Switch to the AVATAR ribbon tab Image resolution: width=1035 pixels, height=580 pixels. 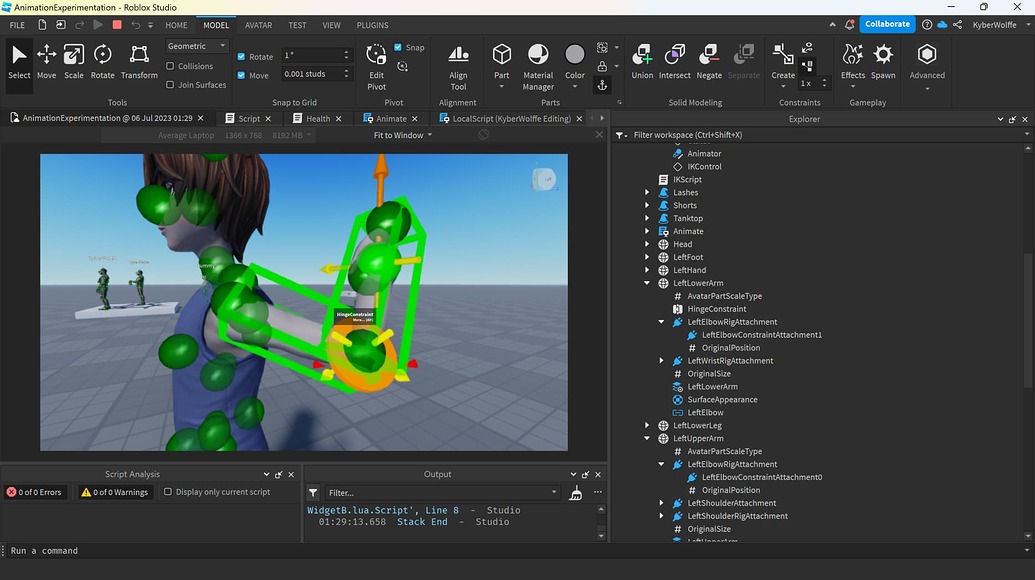pos(258,25)
